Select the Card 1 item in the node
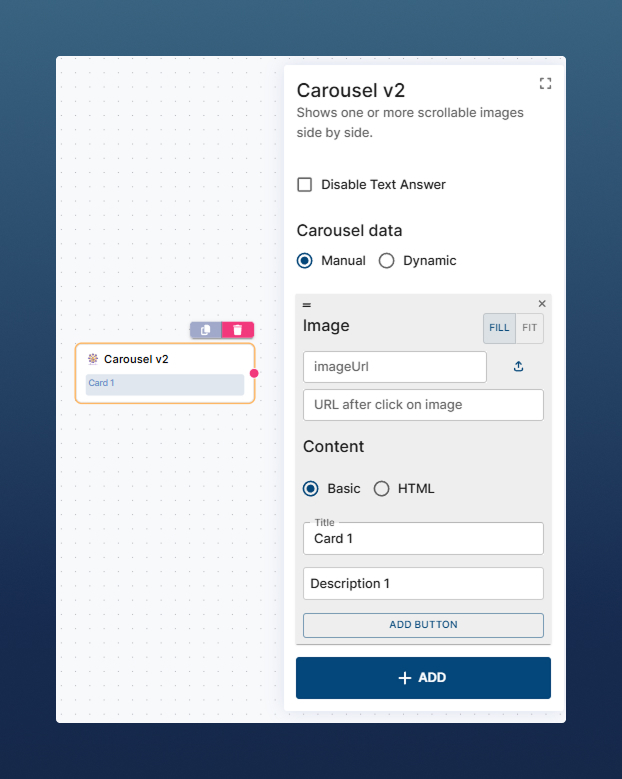This screenshot has width=622, height=779. coord(165,384)
